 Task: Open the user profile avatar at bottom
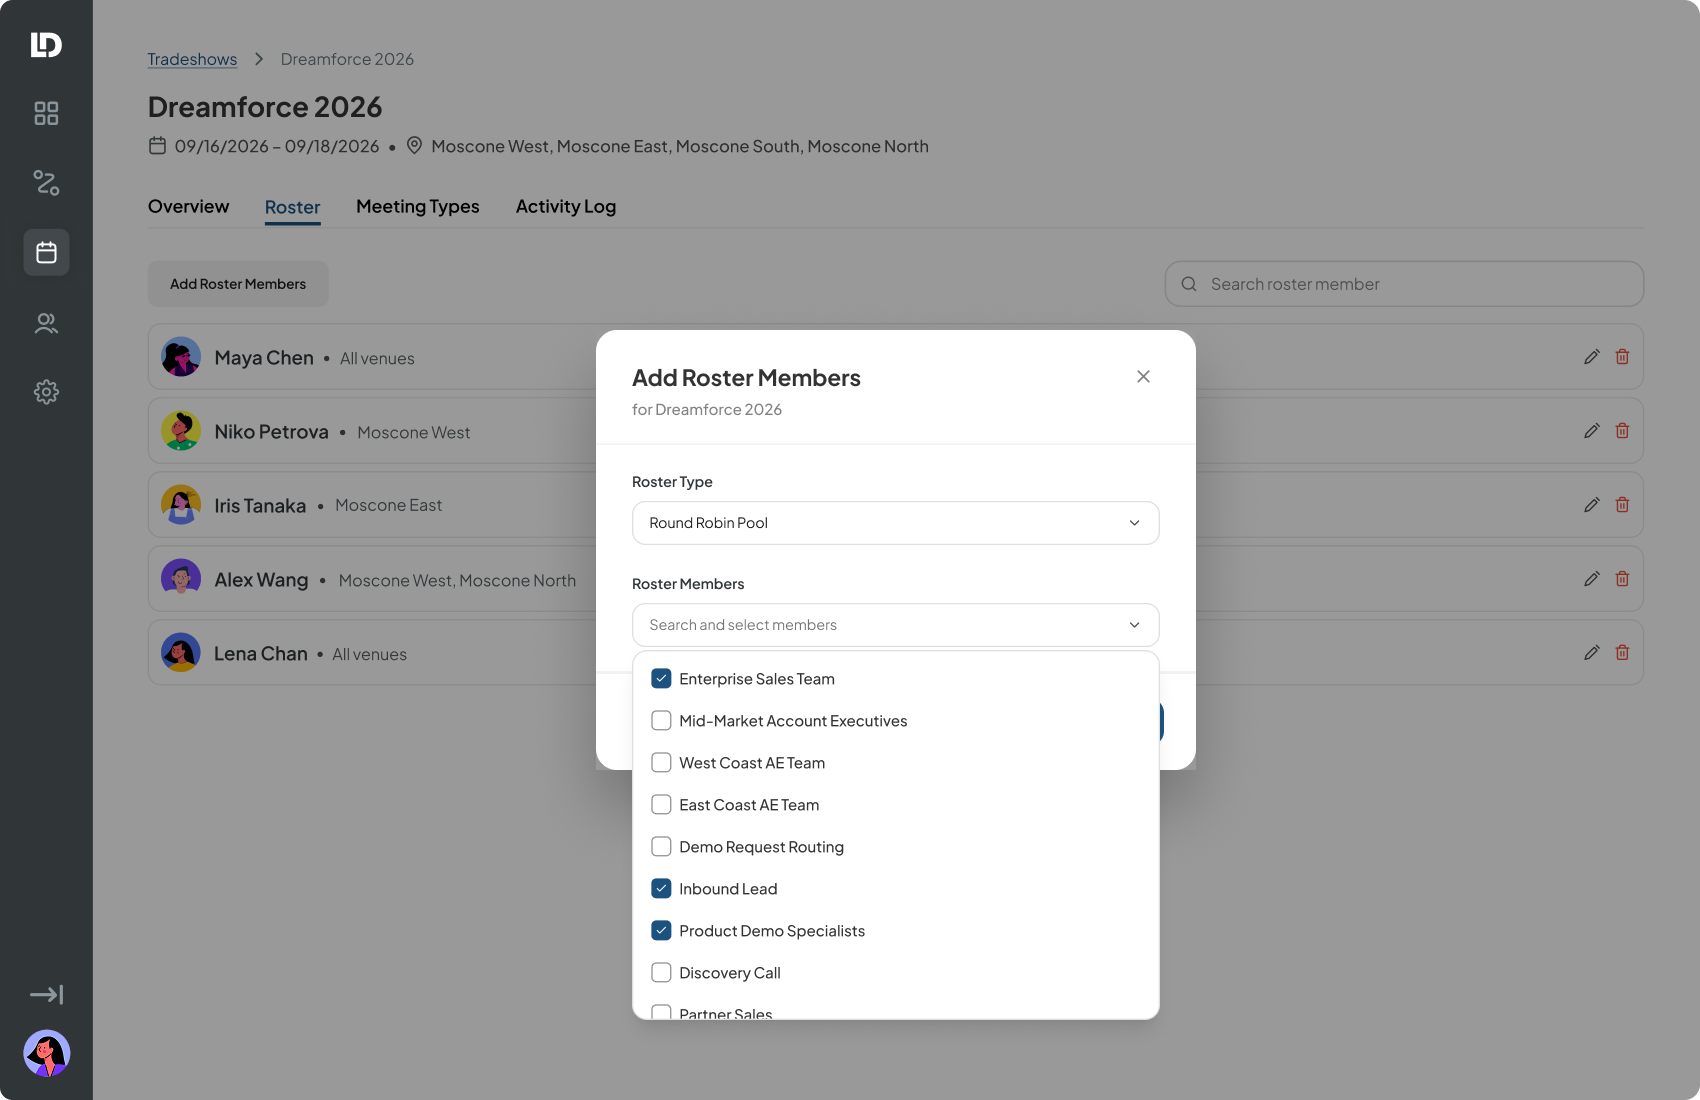tap(46, 1053)
